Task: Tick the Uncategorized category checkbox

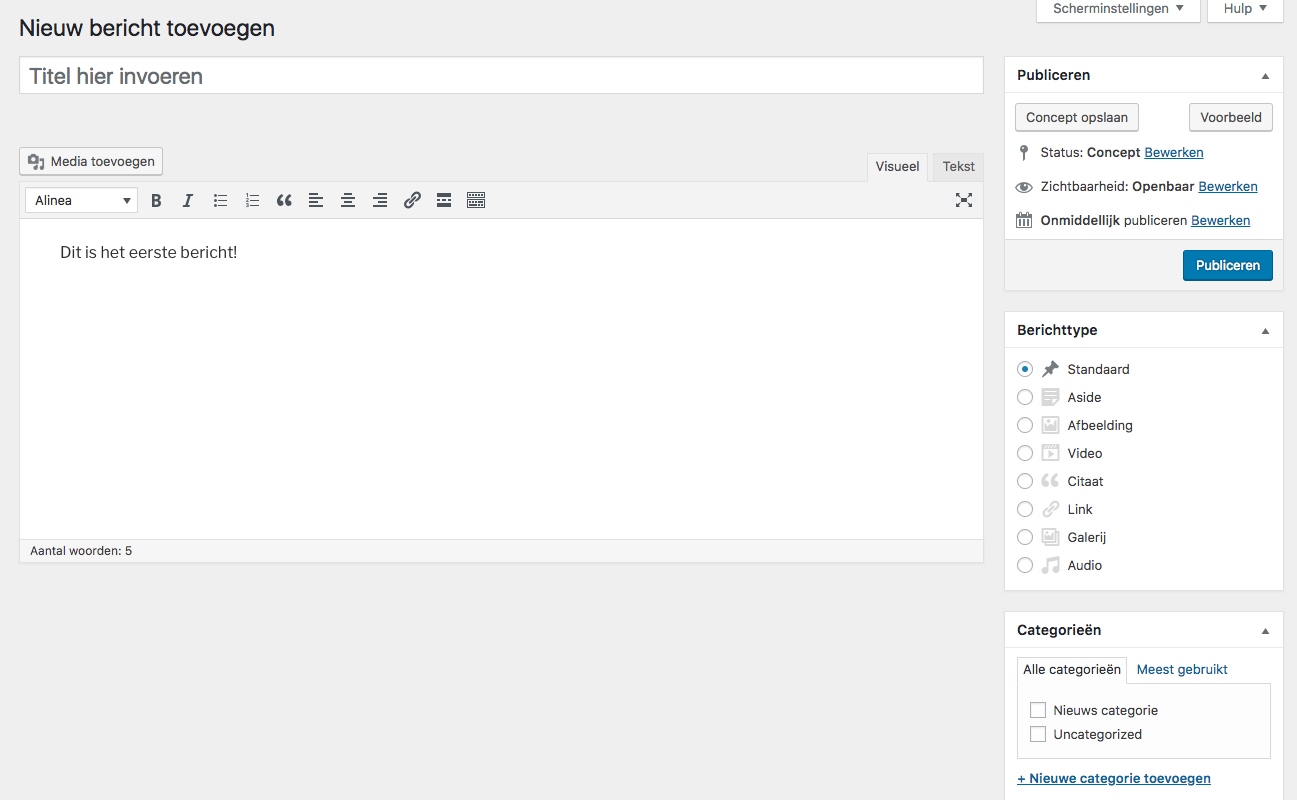Action: point(1038,734)
